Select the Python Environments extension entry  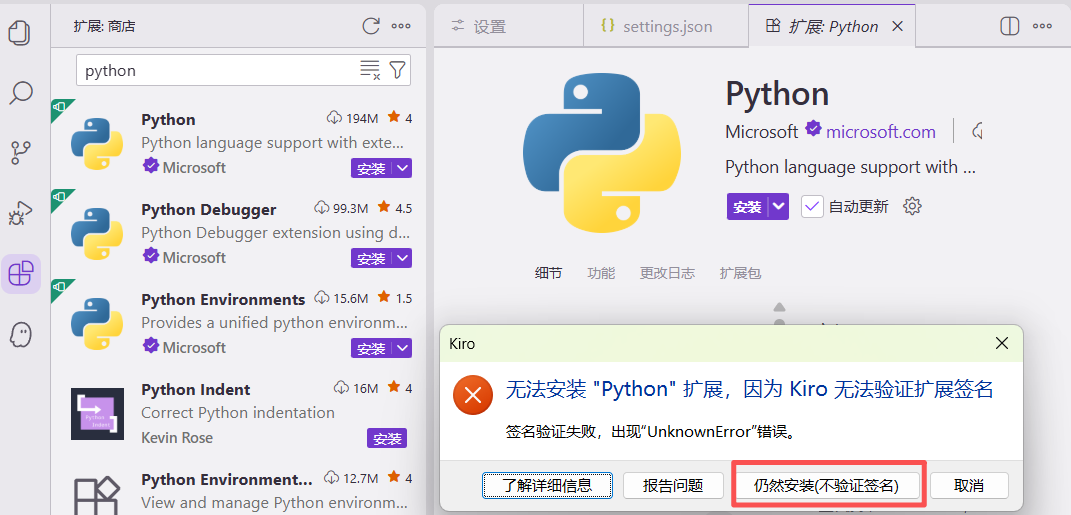click(238, 324)
